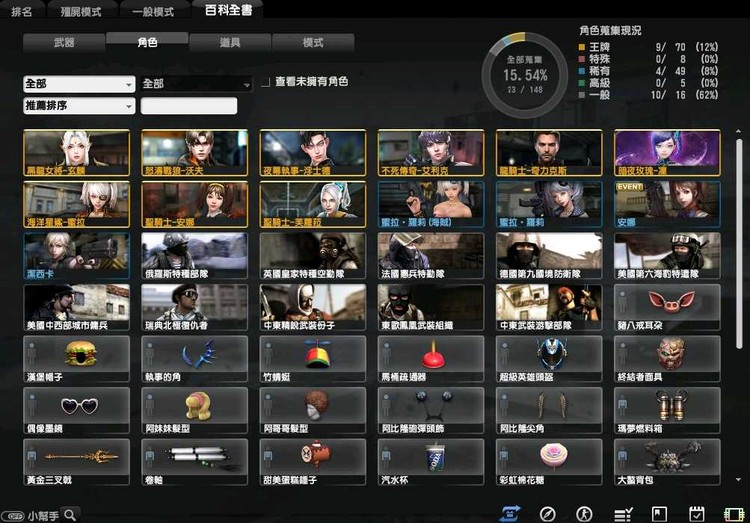Select the 執事的角 blue horns item

195,359
